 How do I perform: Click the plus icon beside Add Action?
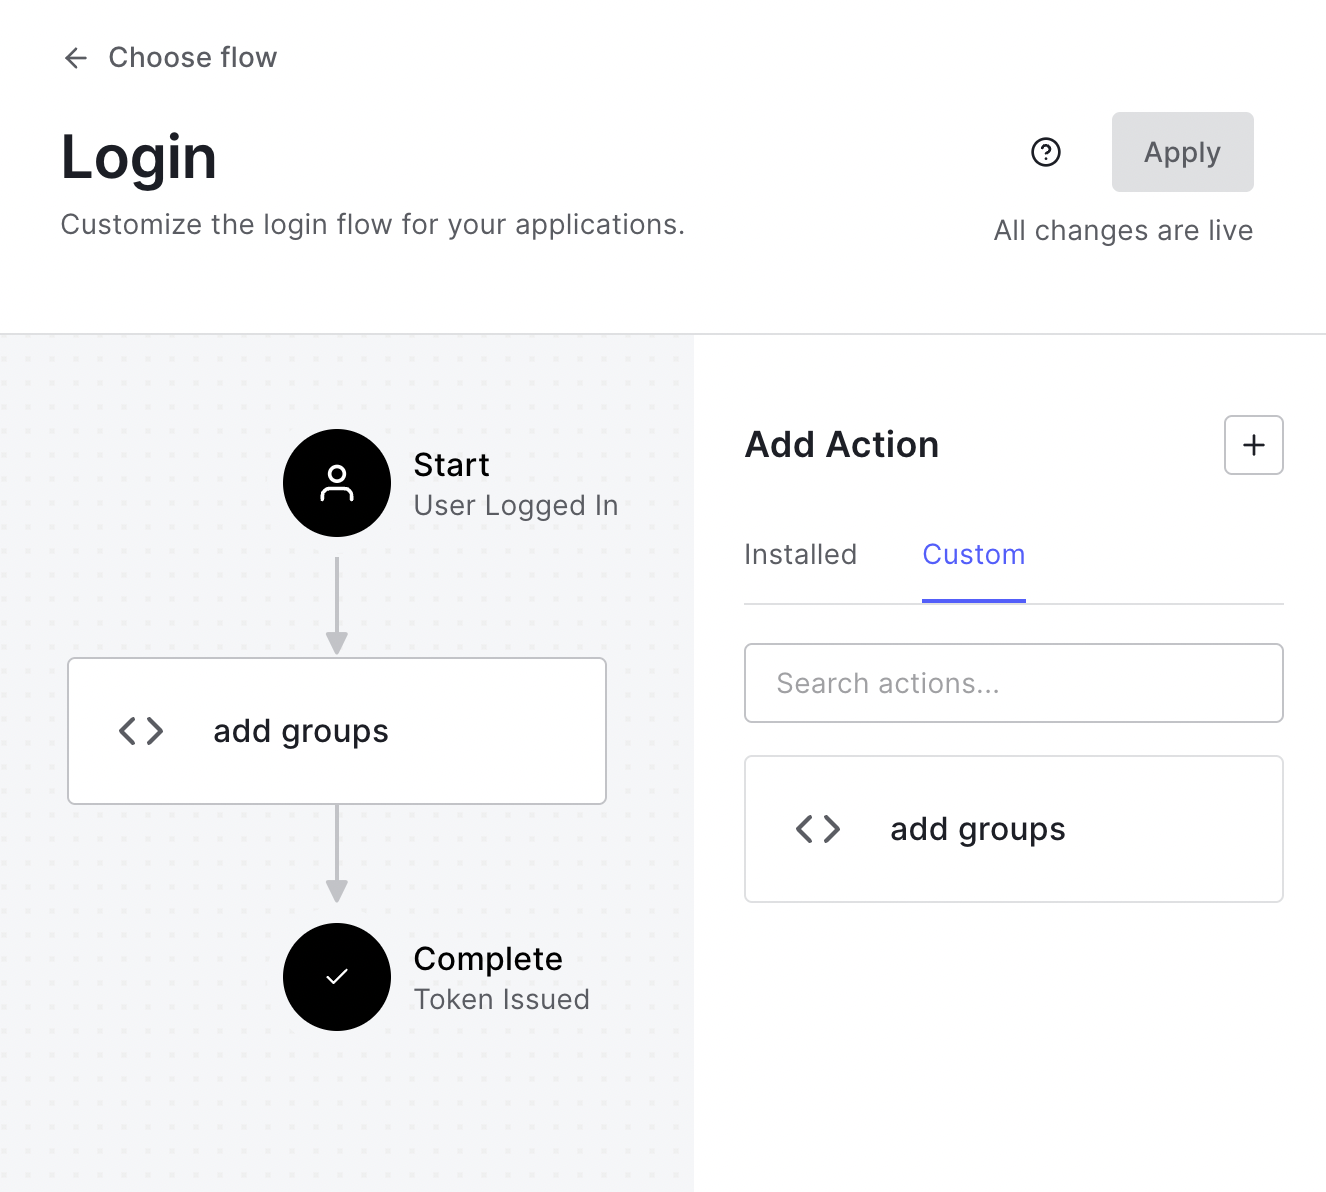pyautogui.click(x=1253, y=445)
